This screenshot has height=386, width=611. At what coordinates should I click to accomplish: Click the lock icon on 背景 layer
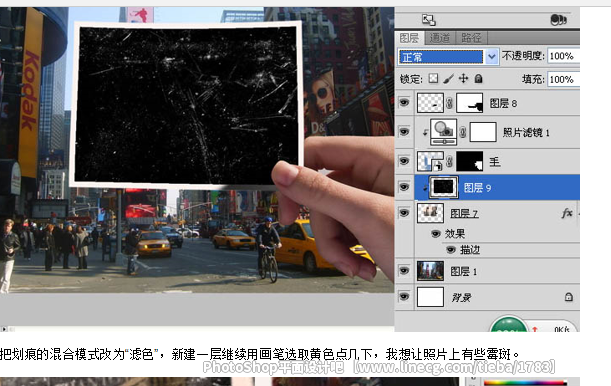click(569, 297)
